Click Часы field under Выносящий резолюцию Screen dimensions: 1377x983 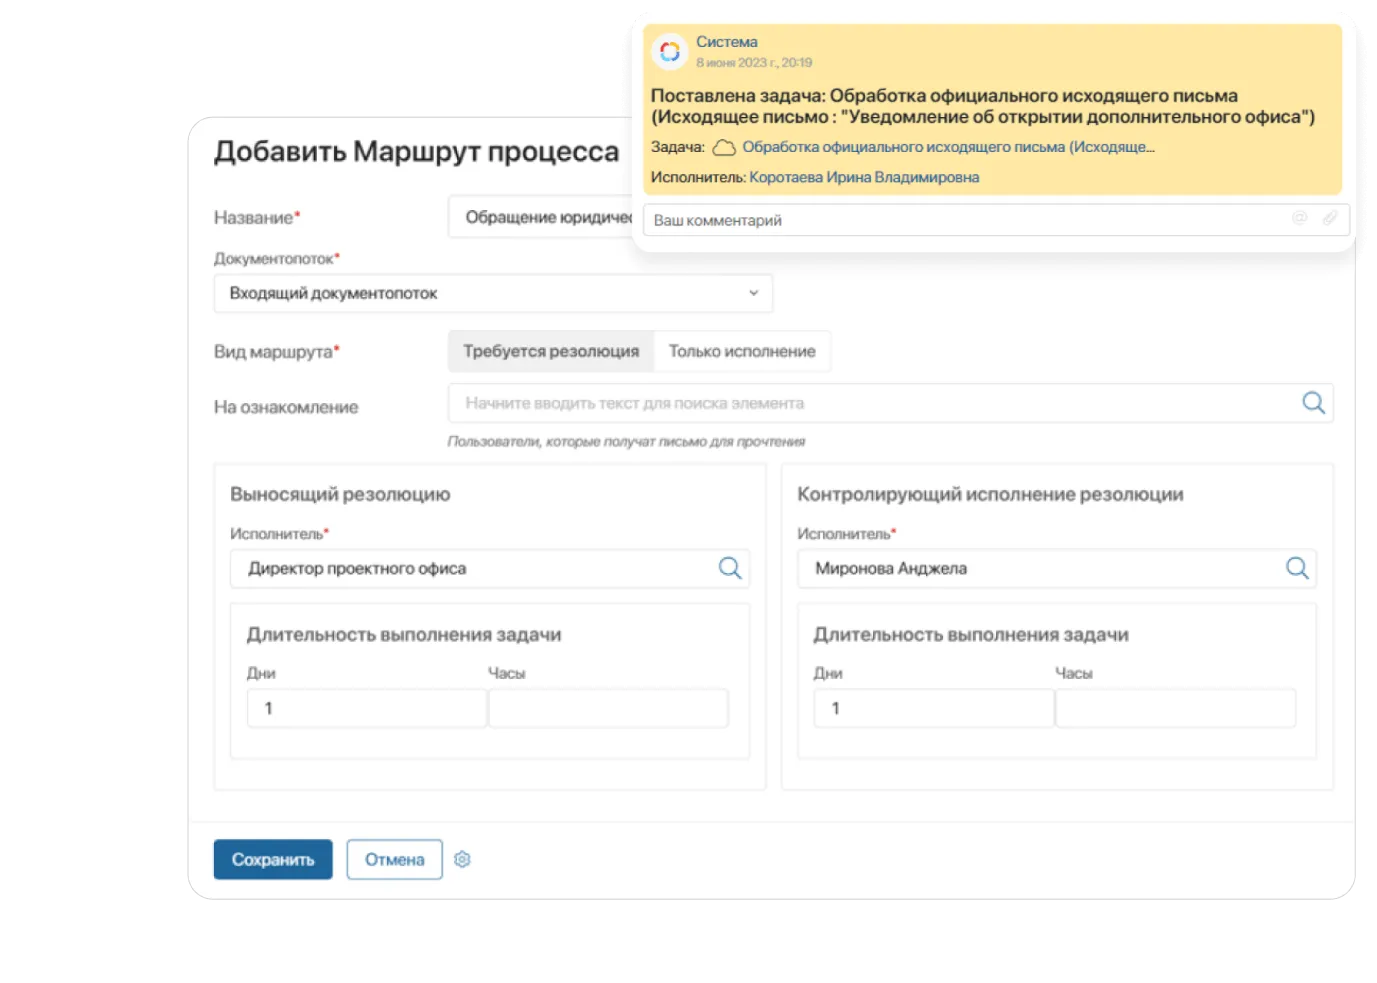coord(608,708)
